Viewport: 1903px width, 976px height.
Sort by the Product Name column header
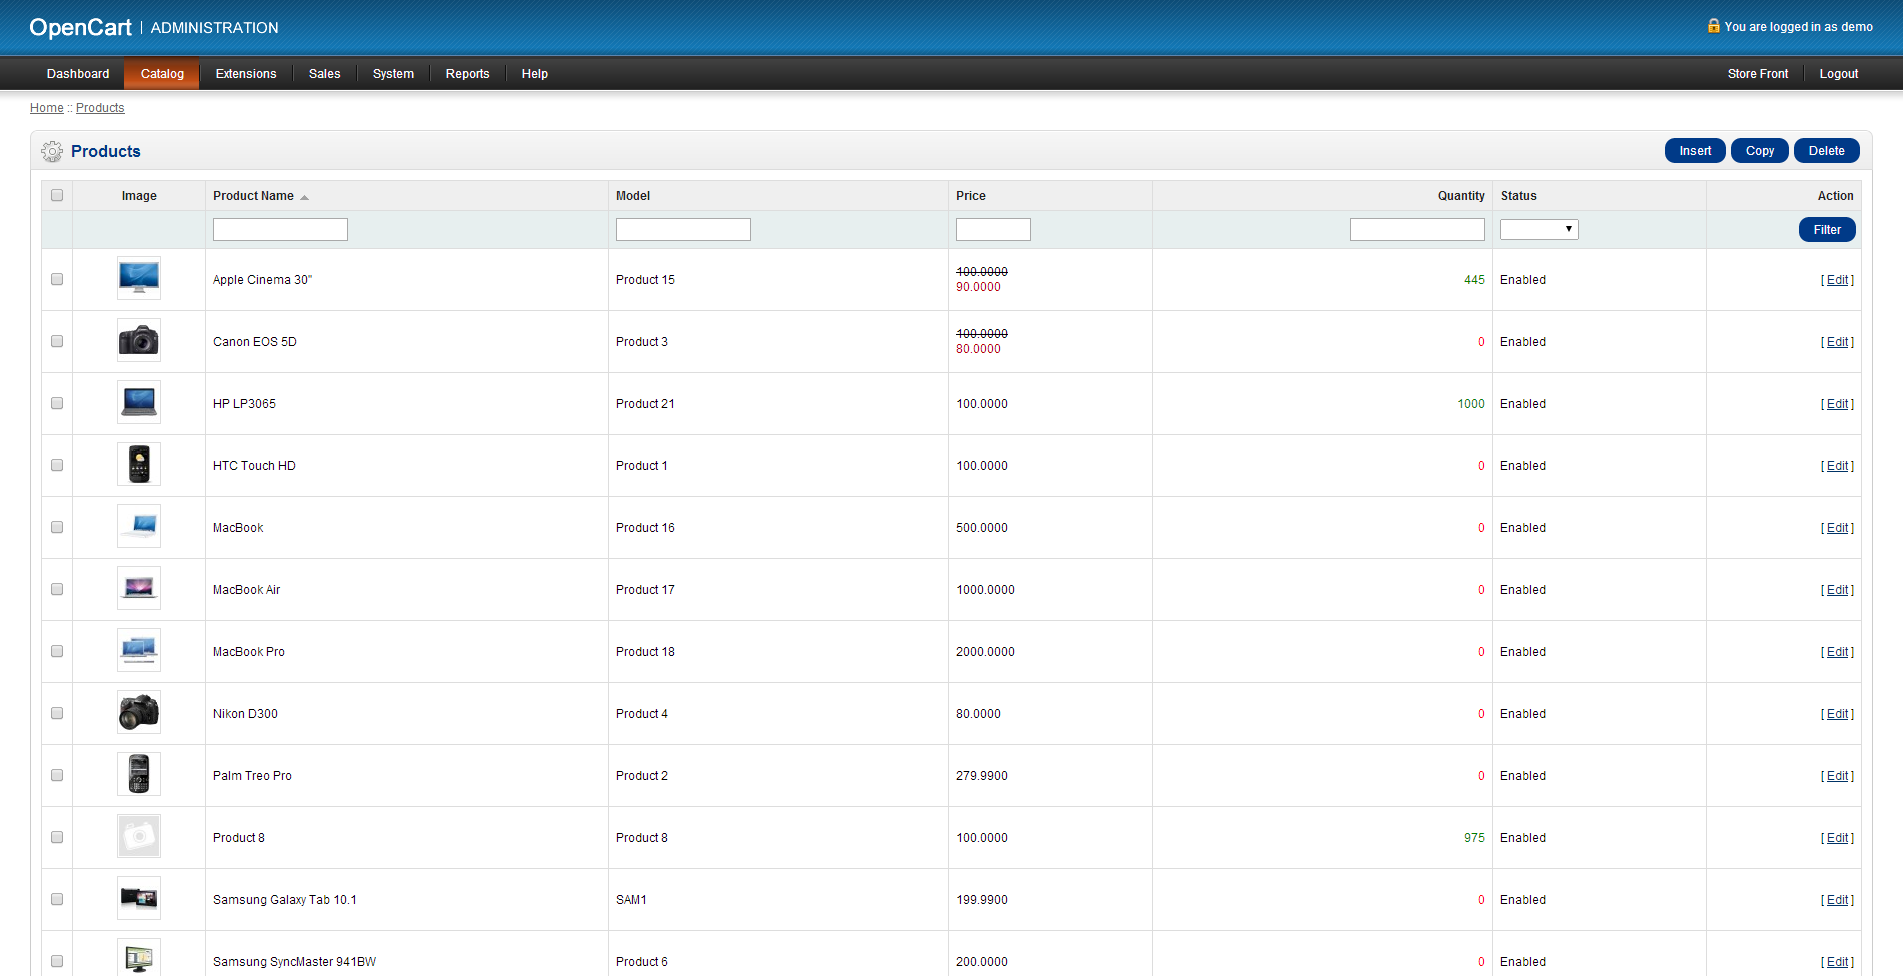253,196
